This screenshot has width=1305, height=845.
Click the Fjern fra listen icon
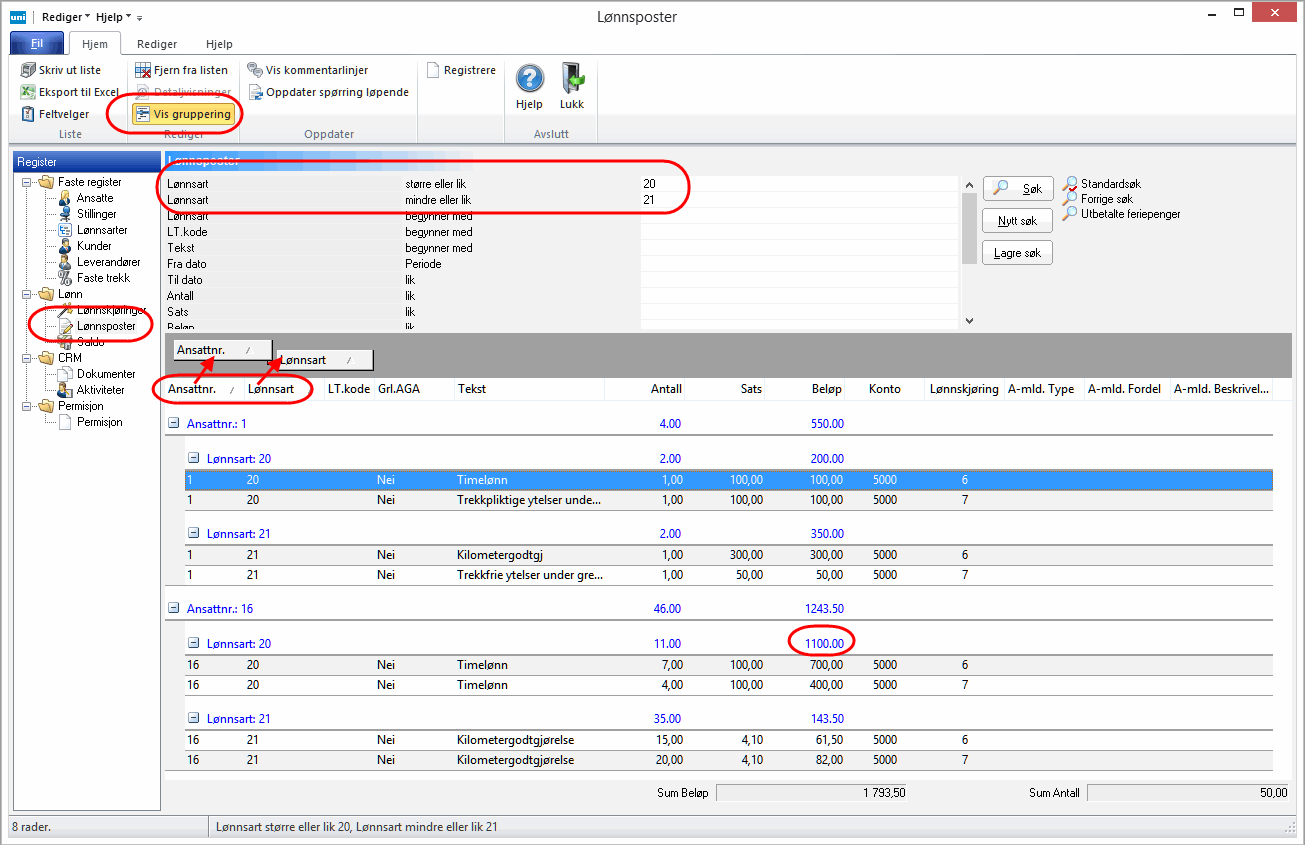[x=143, y=70]
